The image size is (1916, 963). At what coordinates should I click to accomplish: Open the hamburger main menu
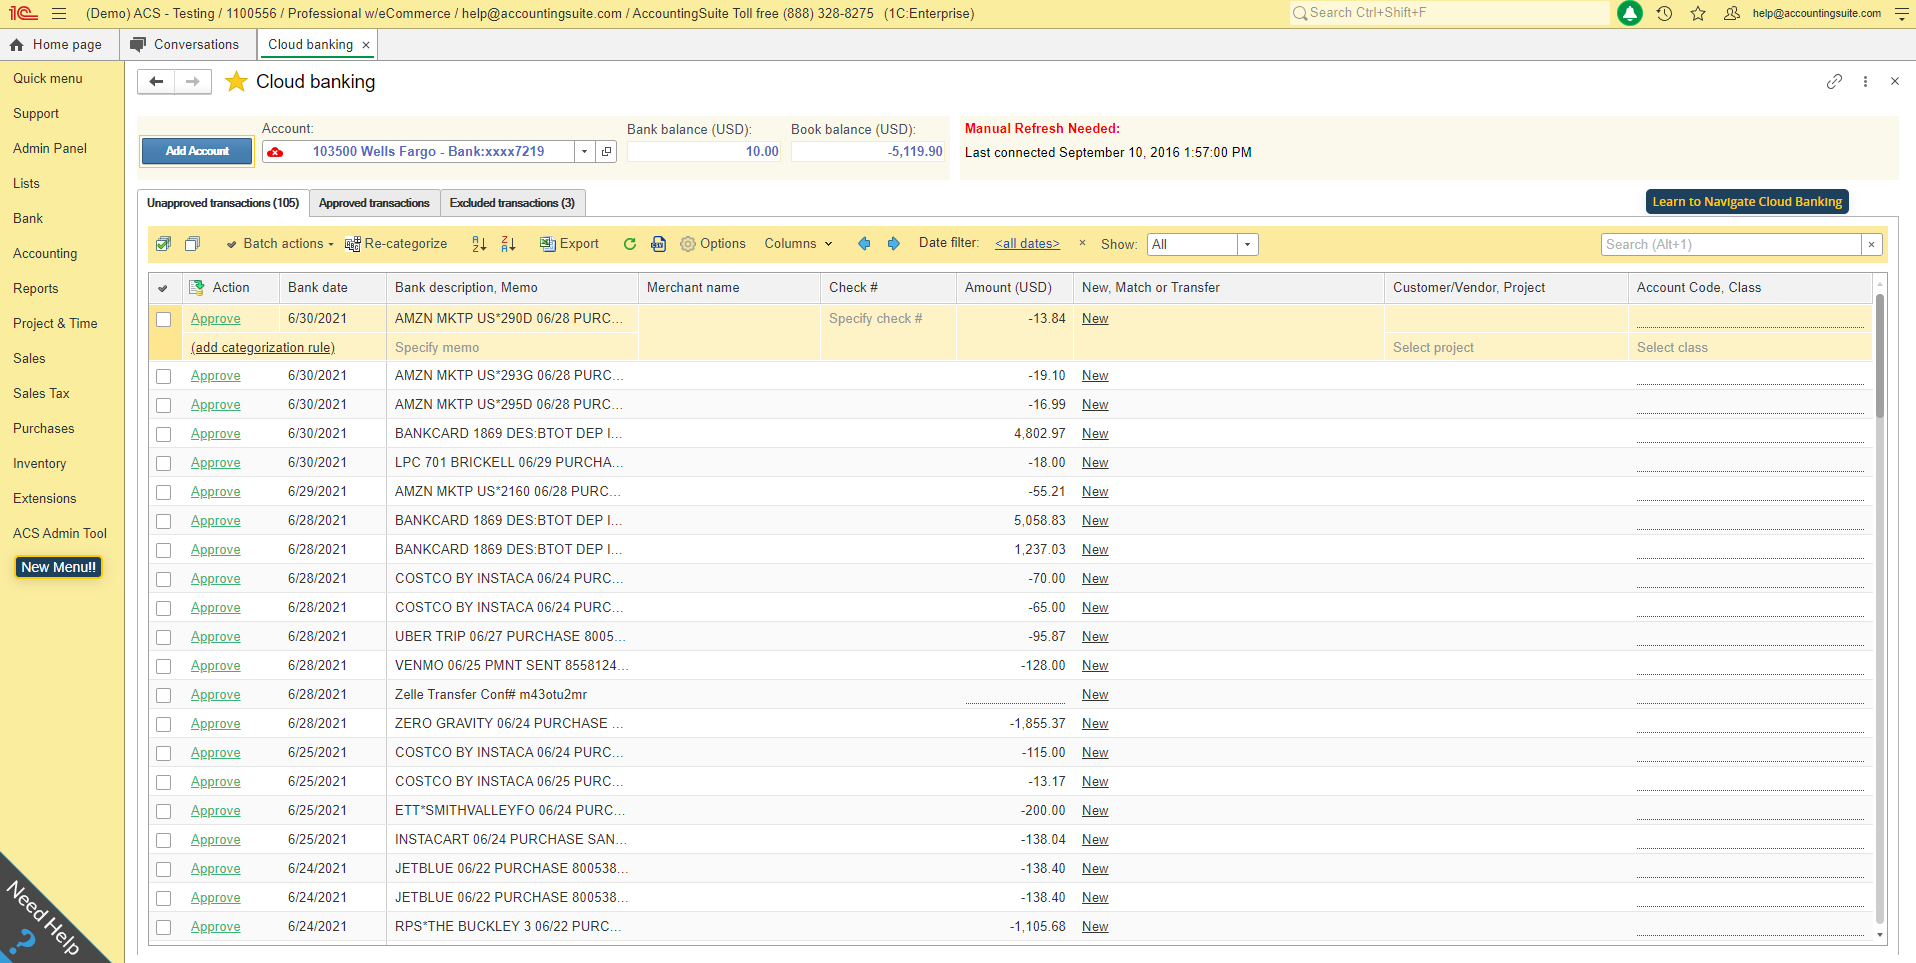coord(59,13)
